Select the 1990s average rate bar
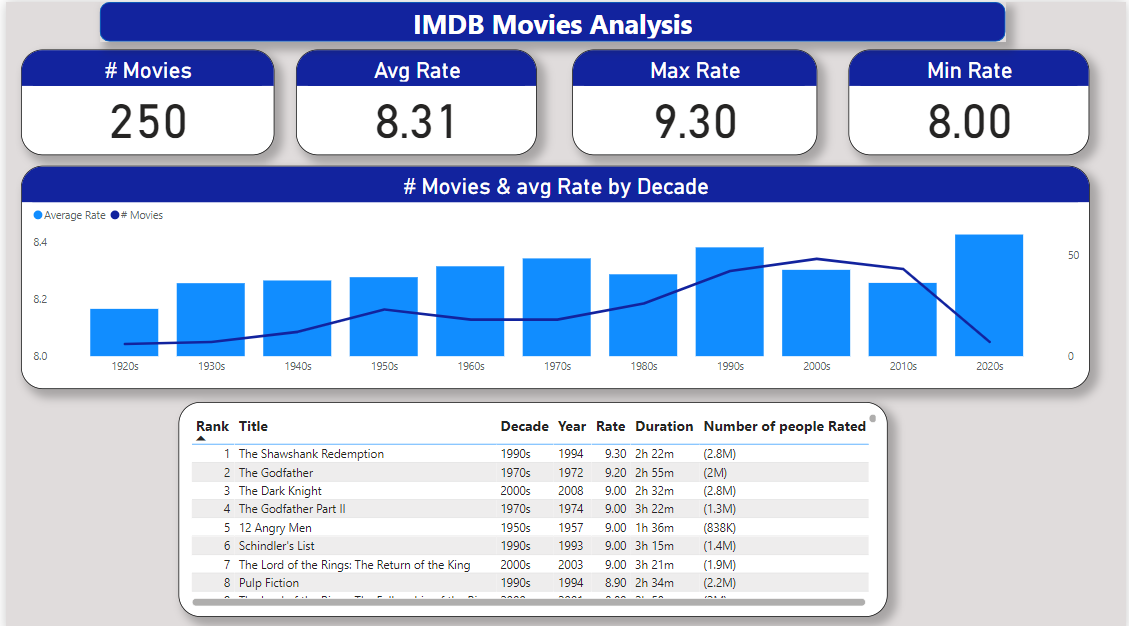 [729, 301]
